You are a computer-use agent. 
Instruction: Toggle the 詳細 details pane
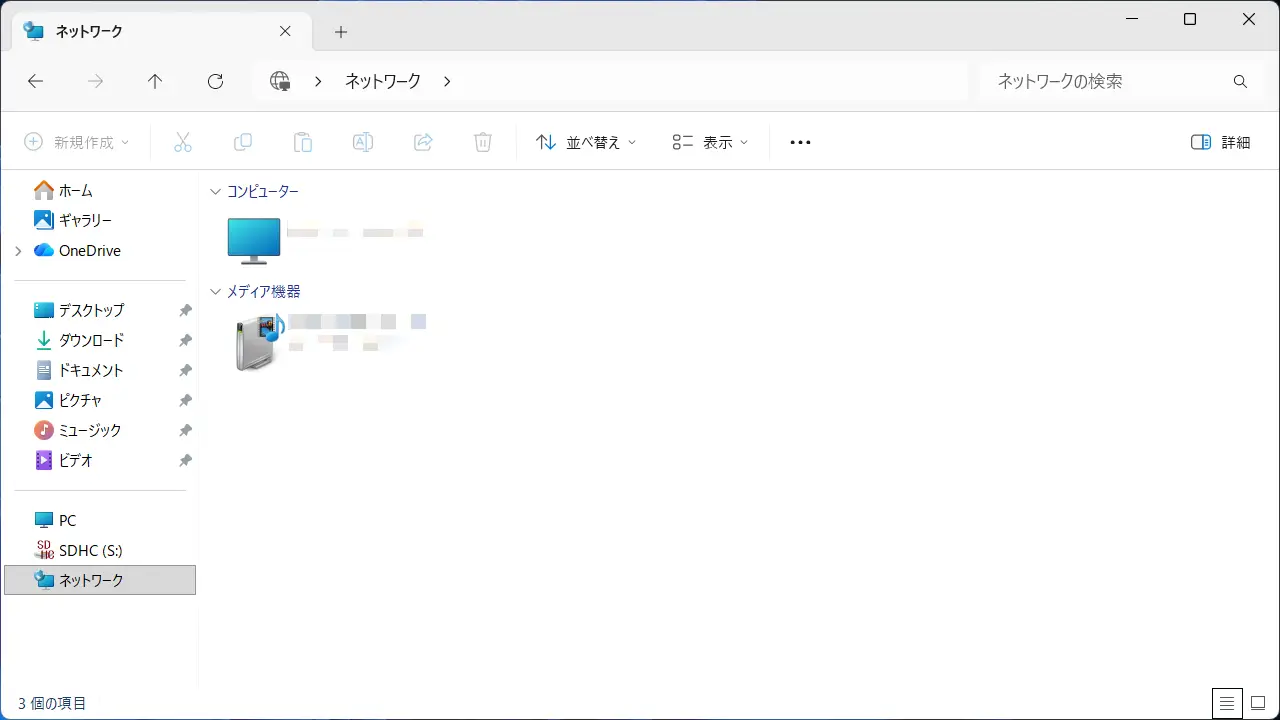pyautogui.click(x=1221, y=142)
